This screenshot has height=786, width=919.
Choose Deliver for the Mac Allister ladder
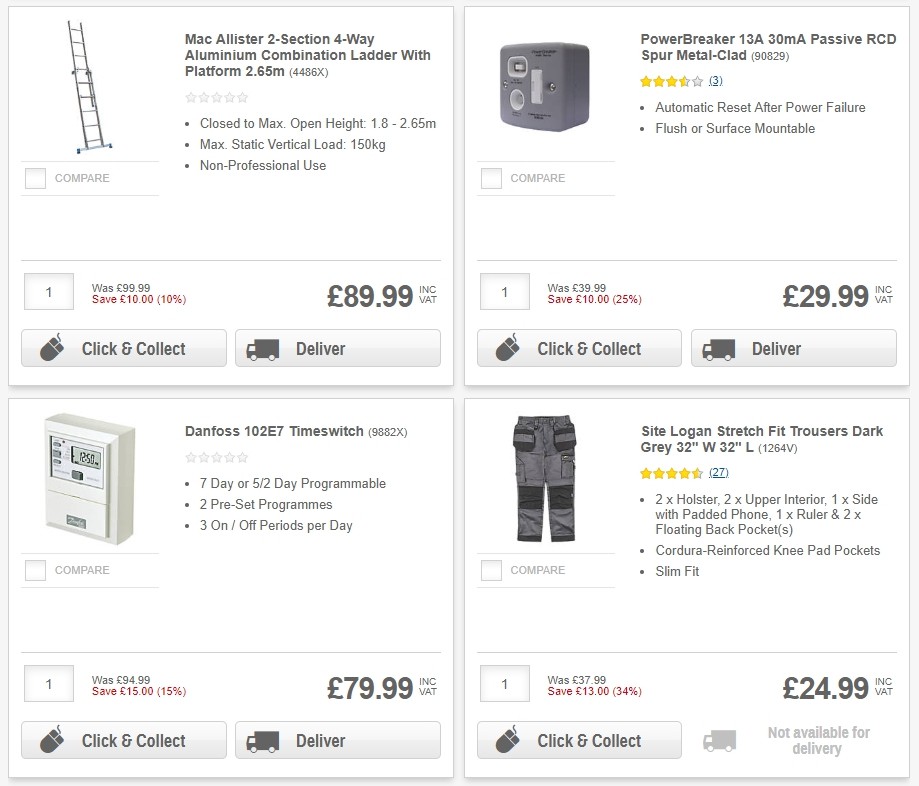(x=338, y=348)
